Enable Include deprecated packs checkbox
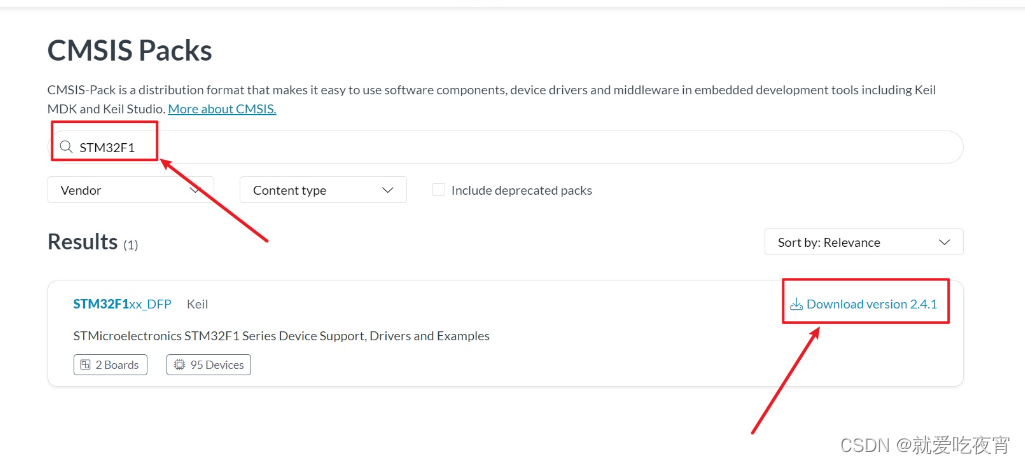The image size is (1025, 464). pos(439,190)
